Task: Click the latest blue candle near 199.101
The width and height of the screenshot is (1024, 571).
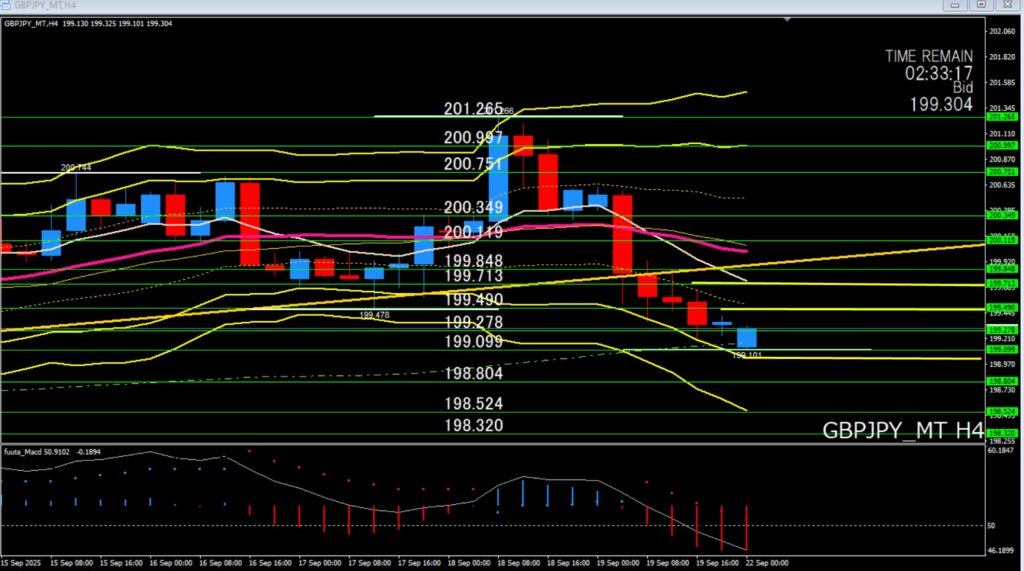Action: click(746, 338)
